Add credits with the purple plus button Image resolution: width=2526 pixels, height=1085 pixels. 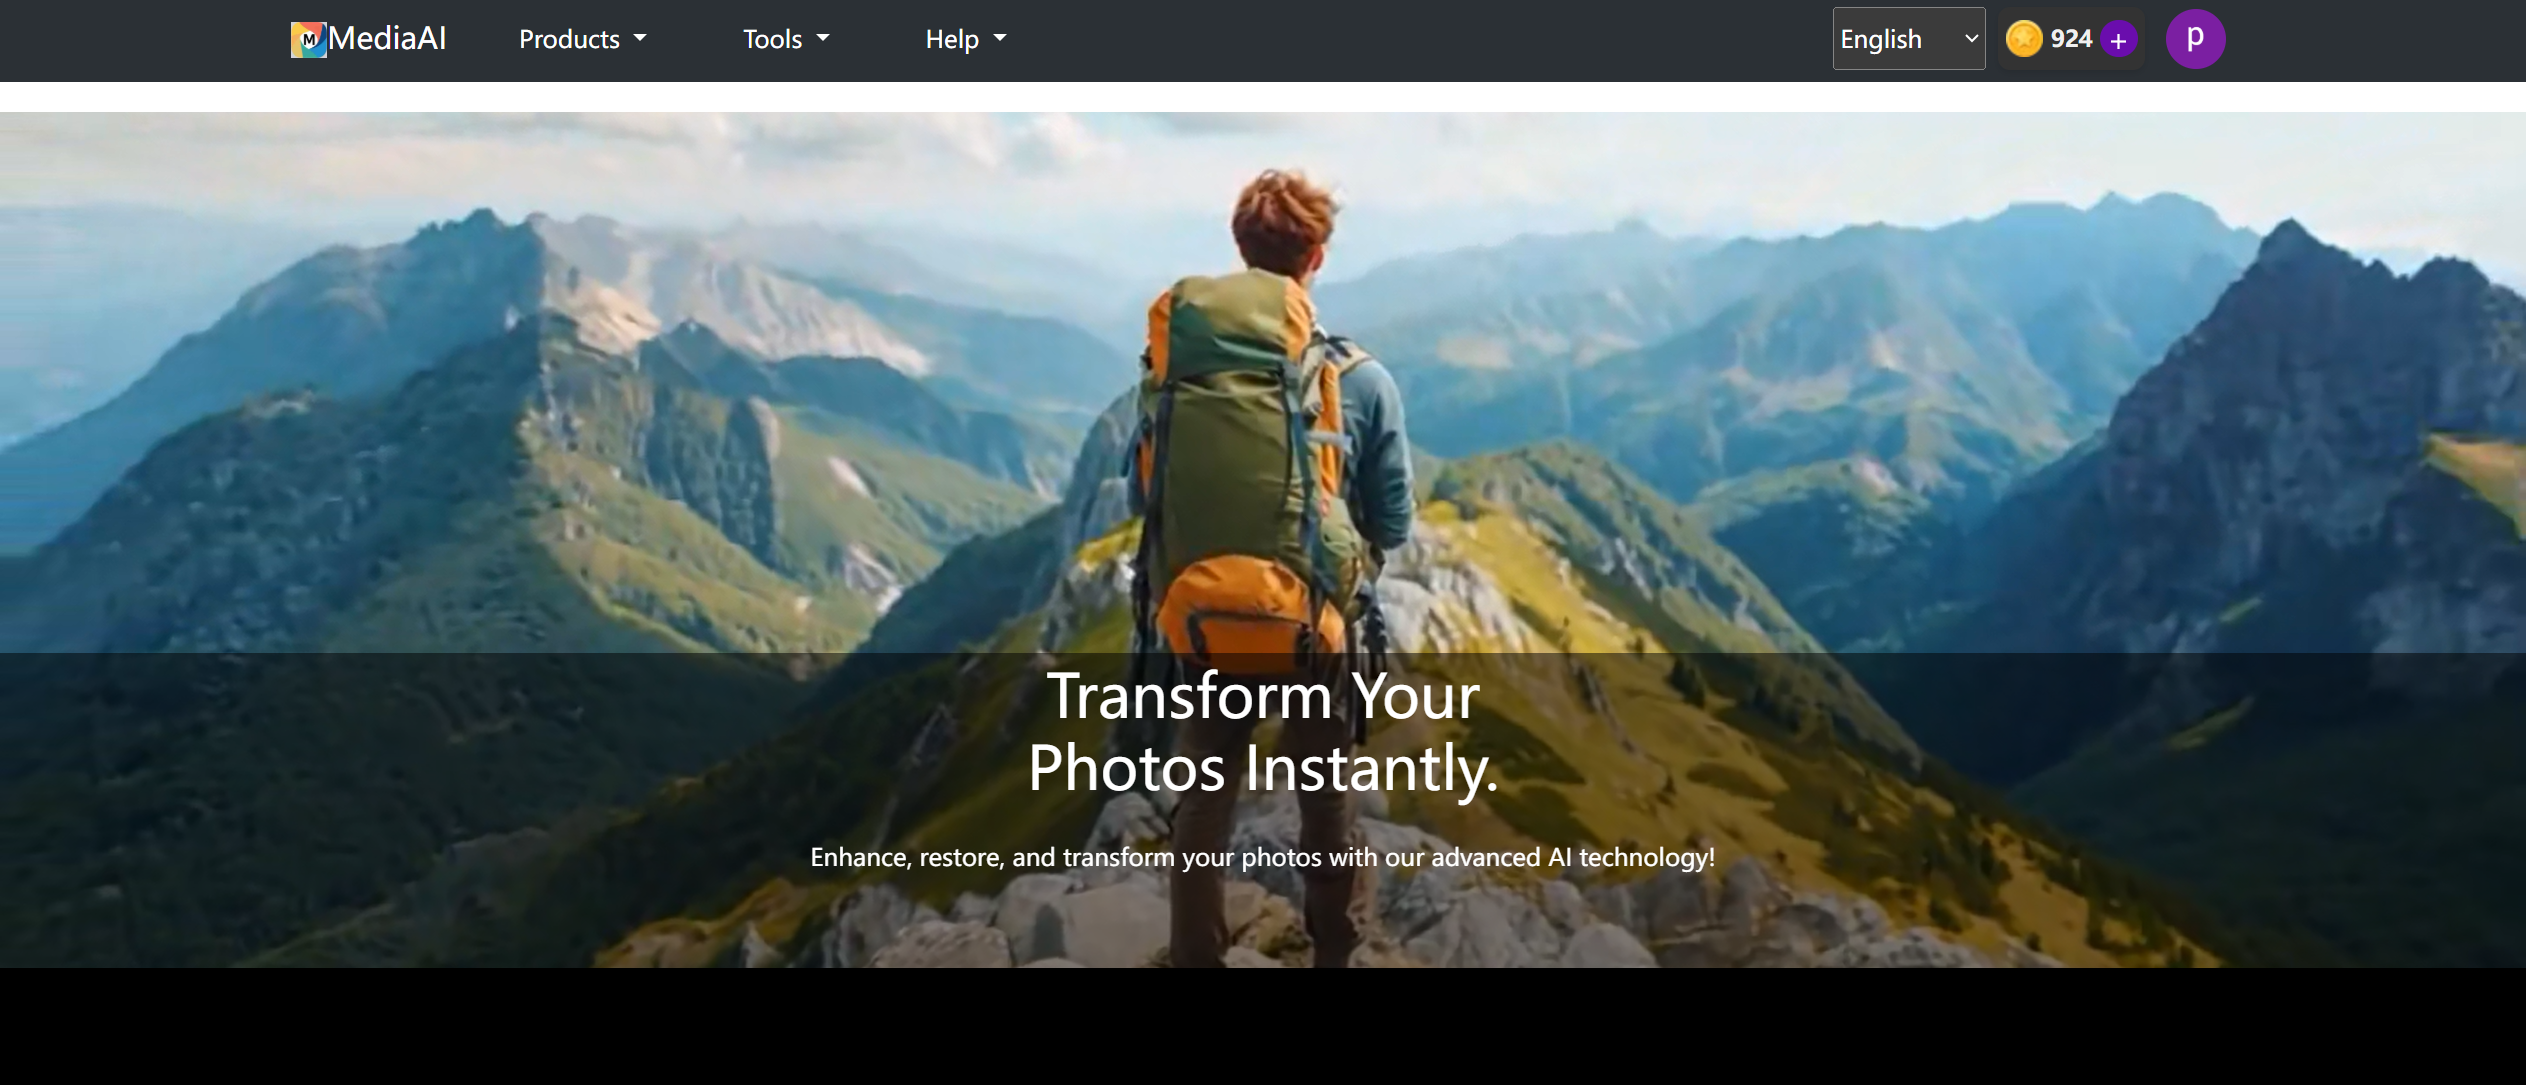tap(2118, 40)
